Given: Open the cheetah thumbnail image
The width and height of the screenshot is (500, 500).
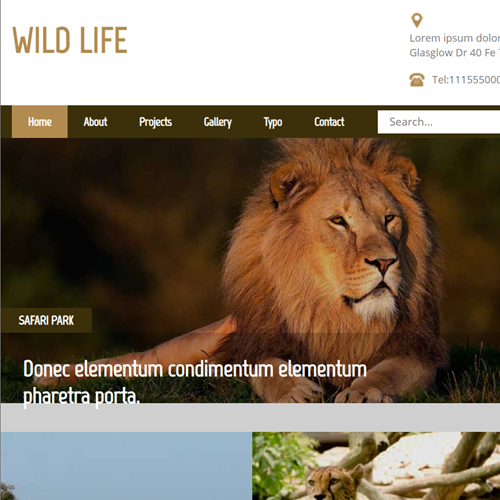Looking at the screenshot, I should [376, 466].
